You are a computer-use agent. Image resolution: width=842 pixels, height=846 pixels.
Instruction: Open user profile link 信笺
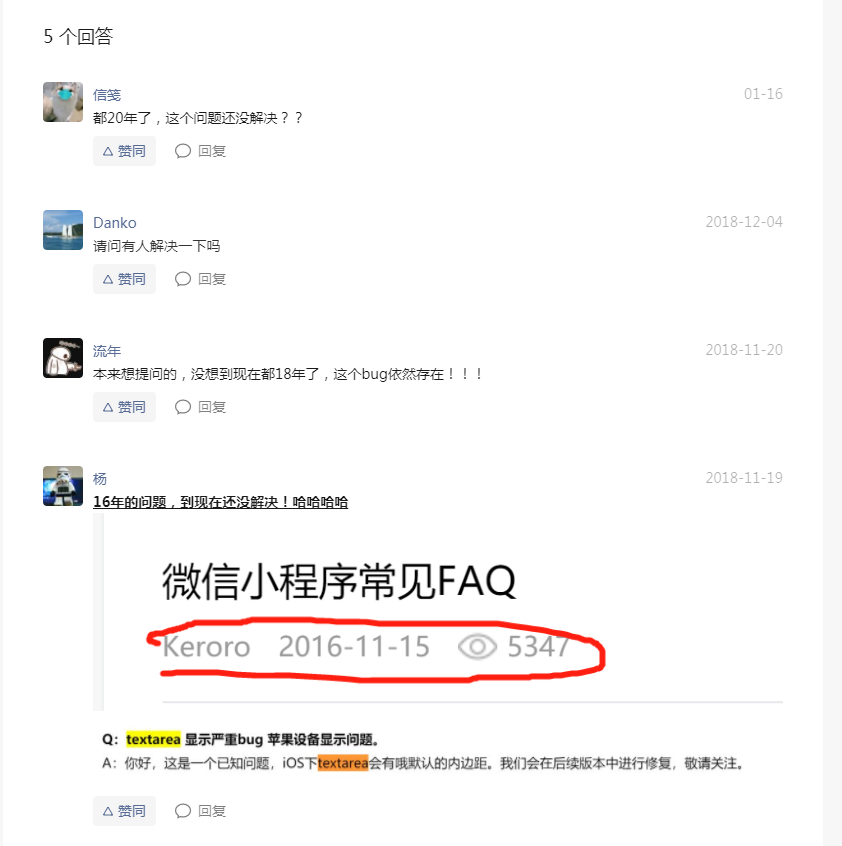tap(107, 95)
